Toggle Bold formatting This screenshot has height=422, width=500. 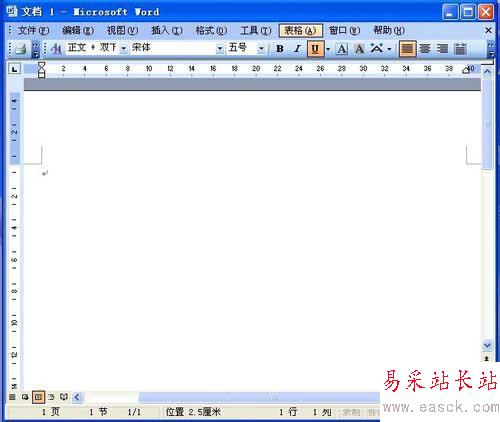click(280, 49)
